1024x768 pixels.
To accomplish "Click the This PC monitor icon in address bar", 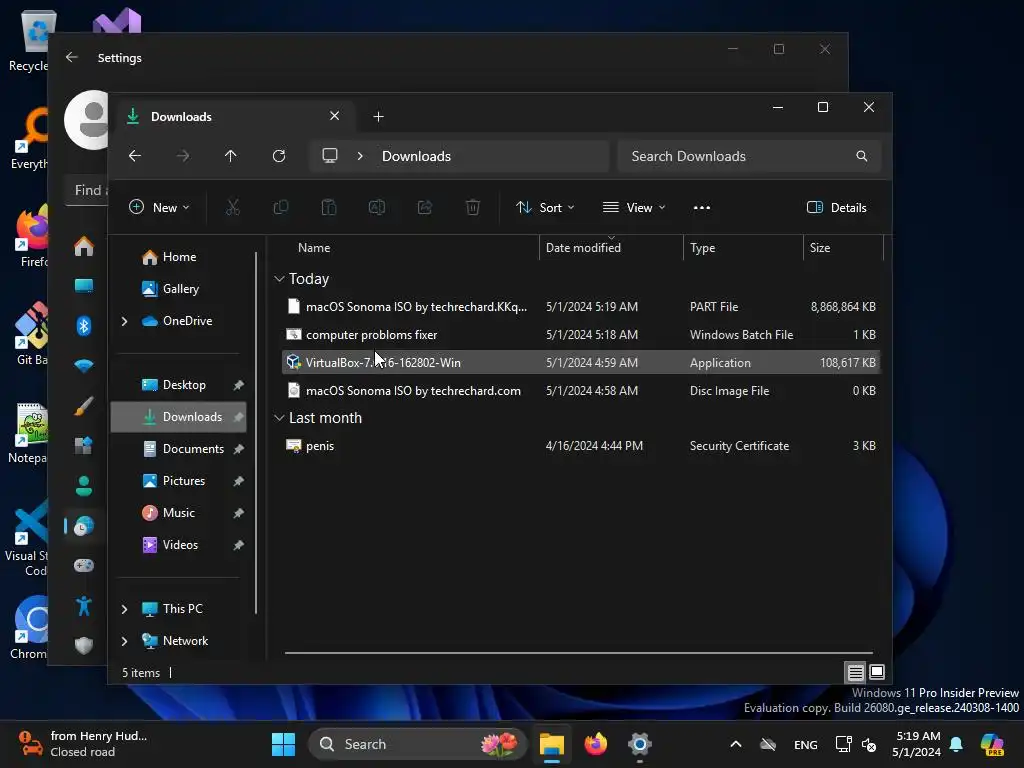I will tap(330, 156).
